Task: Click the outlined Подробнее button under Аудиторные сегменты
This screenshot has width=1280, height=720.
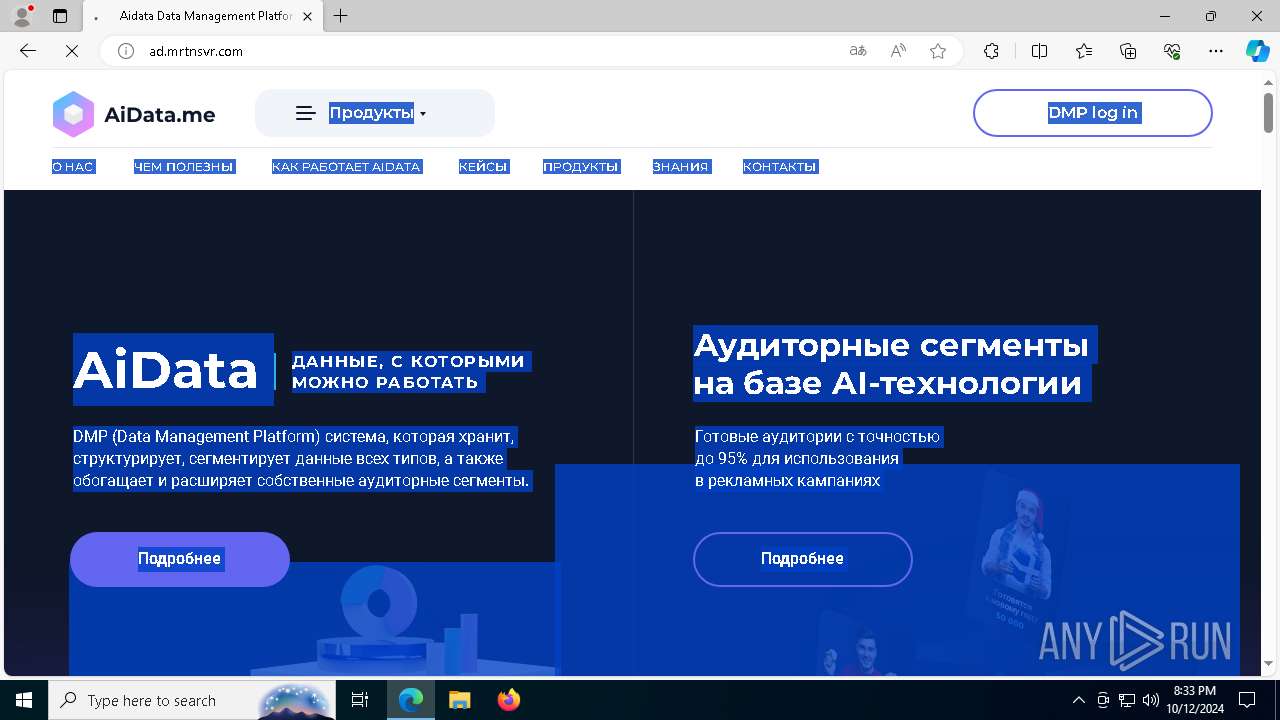Action: (803, 559)
